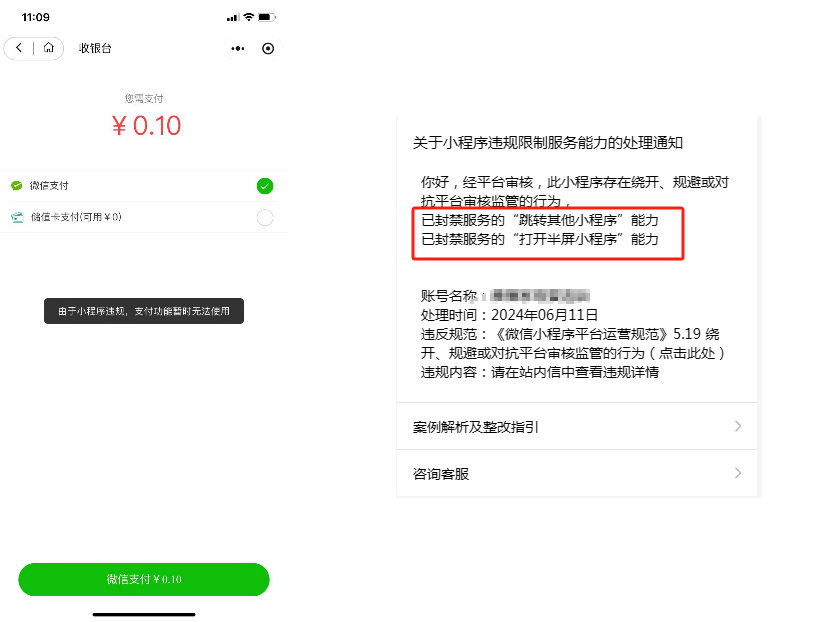818x622 pixels.
Task: Tap the green WeChat Pay logo icon
Action: (x=17, y=186)
